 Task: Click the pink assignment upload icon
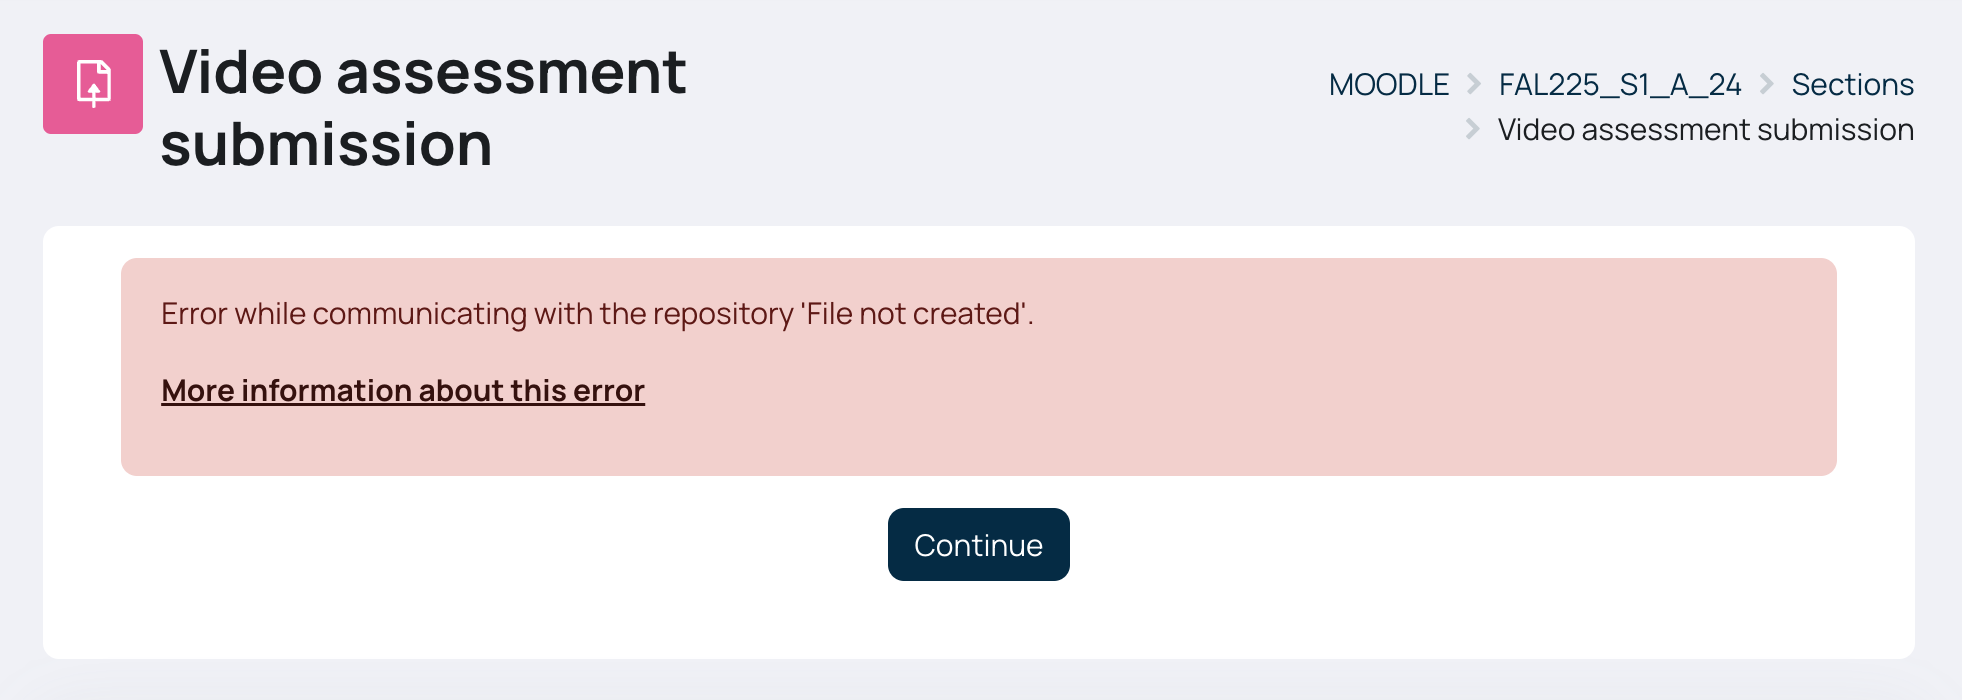tap(93, 84)
